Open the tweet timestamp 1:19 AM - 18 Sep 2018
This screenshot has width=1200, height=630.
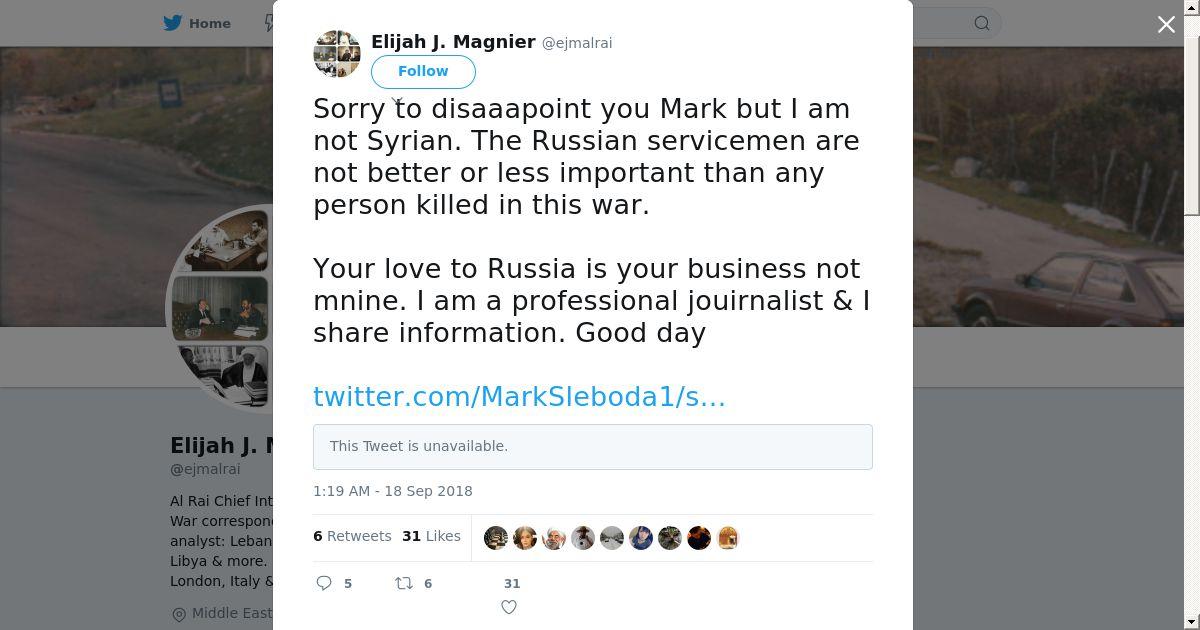(393, 491)
